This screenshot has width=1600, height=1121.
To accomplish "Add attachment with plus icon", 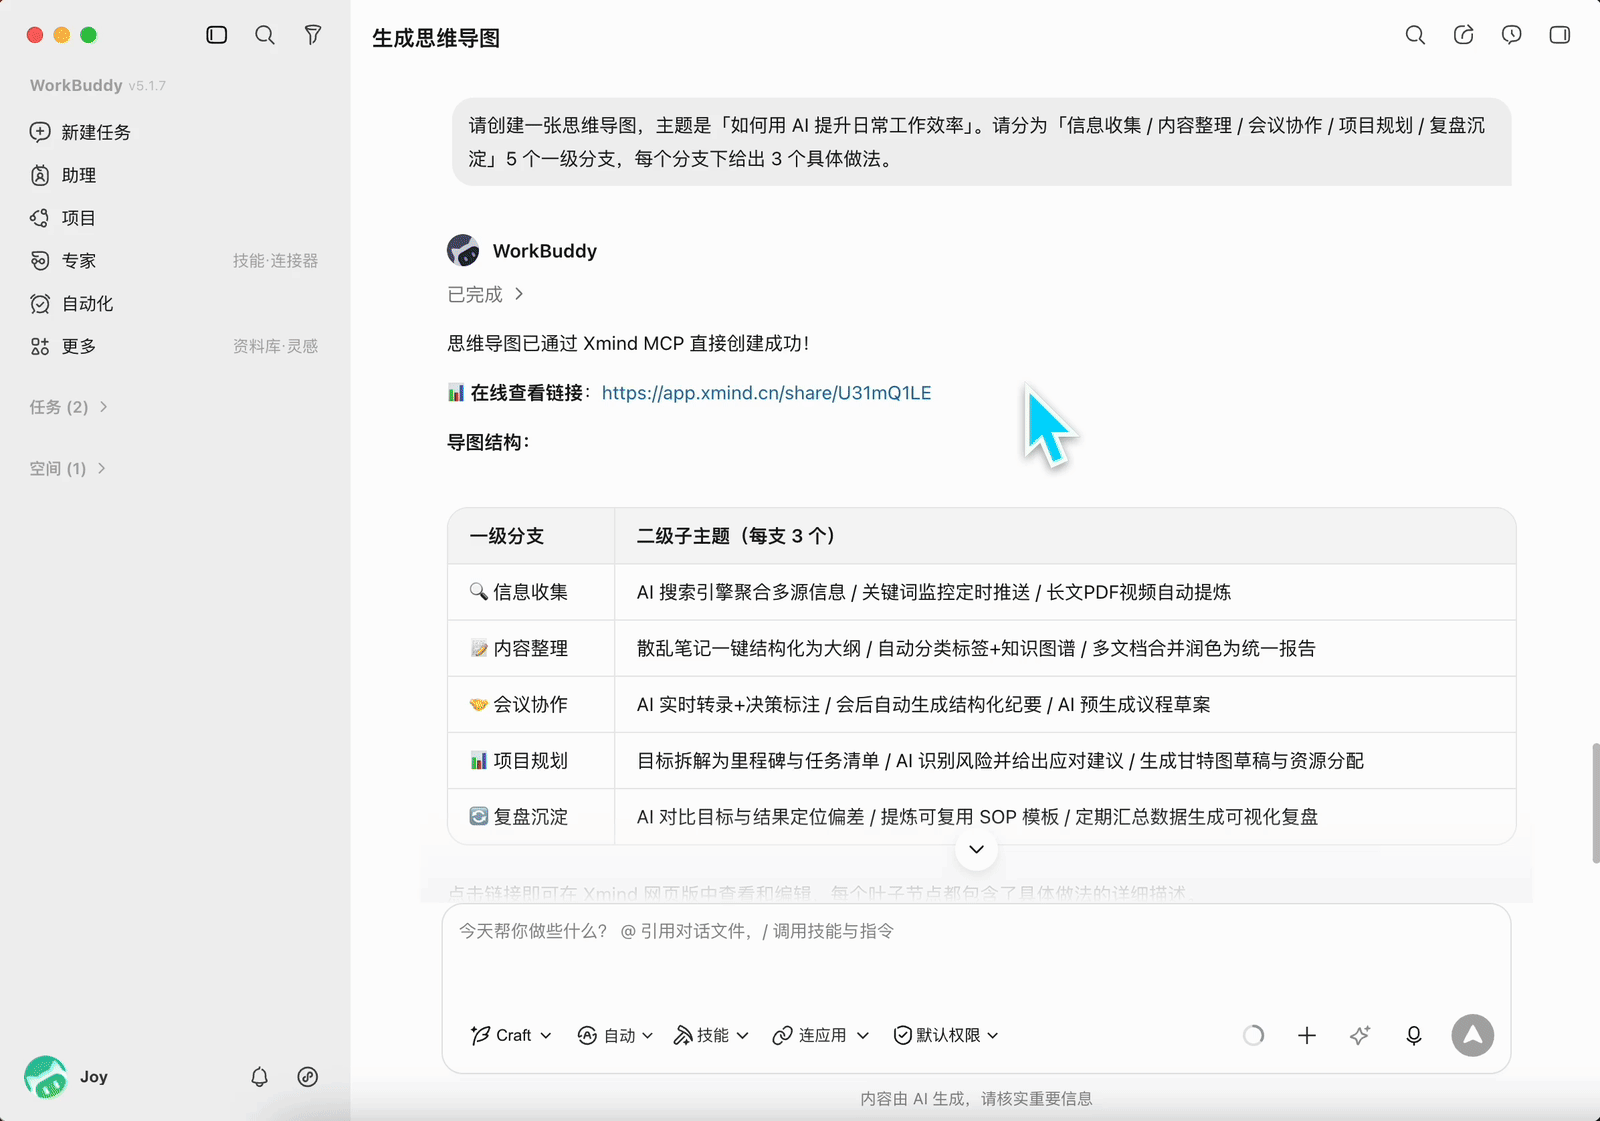I will pyautogui.click(x=1307, y=1036).
